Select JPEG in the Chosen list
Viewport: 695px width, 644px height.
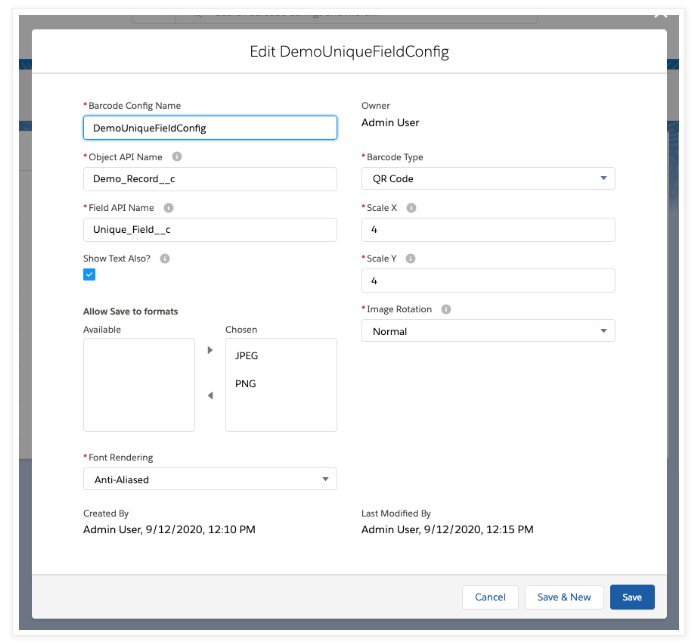pyautogui.click(x=247, y=355)
